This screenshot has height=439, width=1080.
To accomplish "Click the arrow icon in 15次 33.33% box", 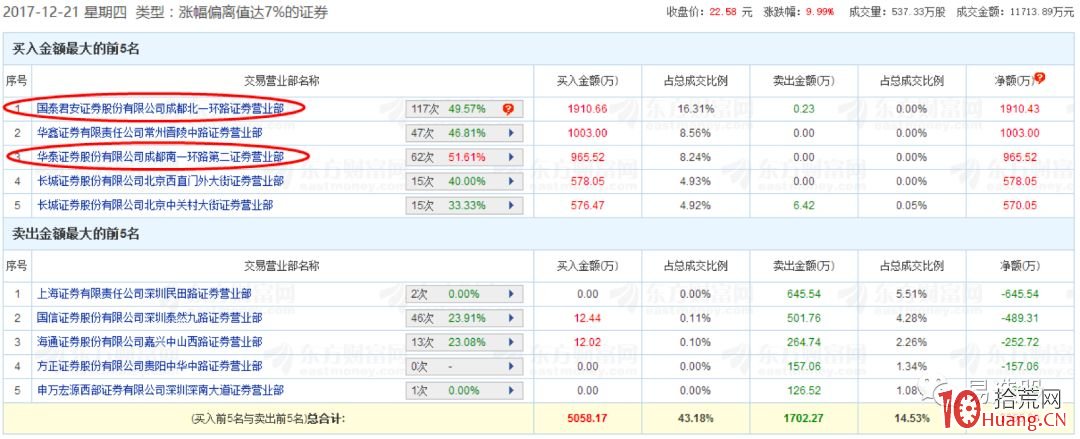I will pos(512,205).
